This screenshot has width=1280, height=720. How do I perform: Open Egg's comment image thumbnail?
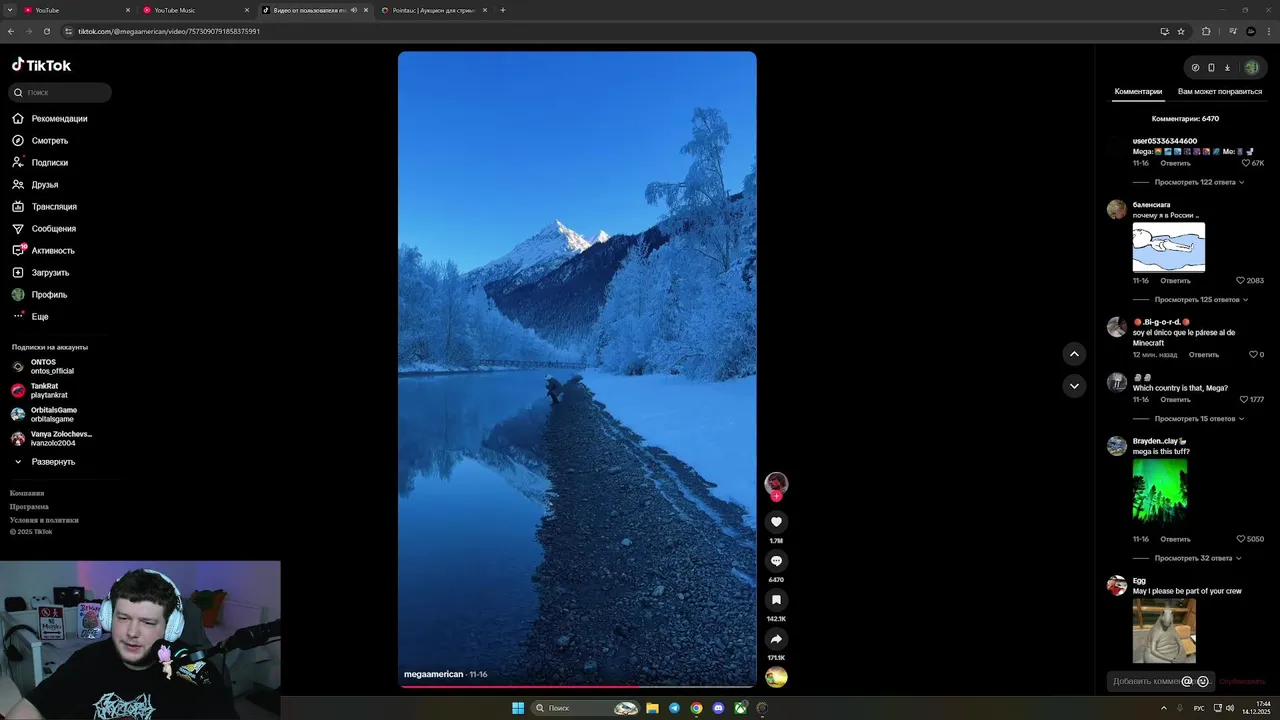[x=1164, y=631]
